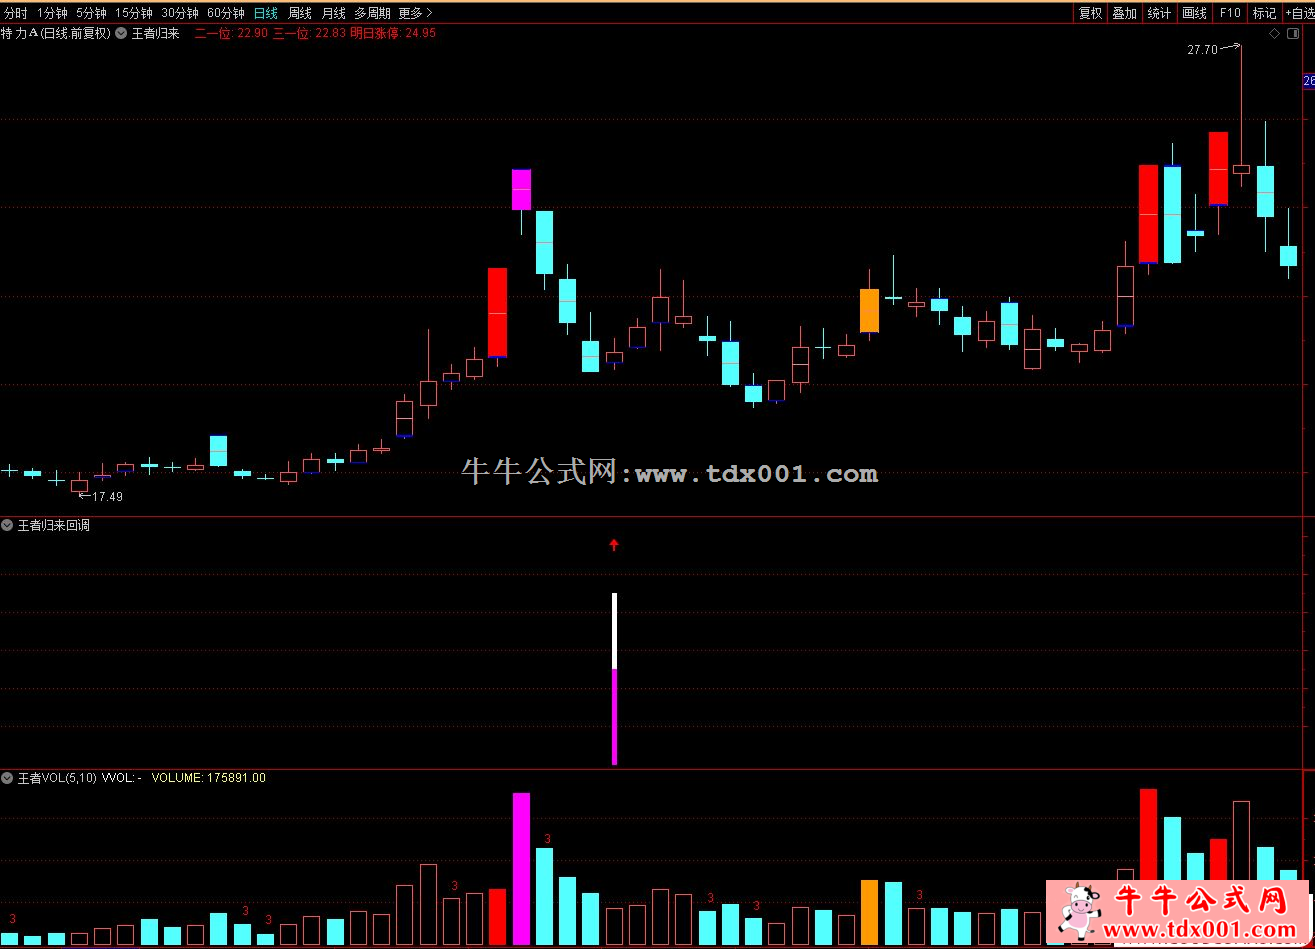Click the VOLUME: 175891.00 readout
Image resolution: width=1315 pixels, height=949 pixels.
click(209, 778)
